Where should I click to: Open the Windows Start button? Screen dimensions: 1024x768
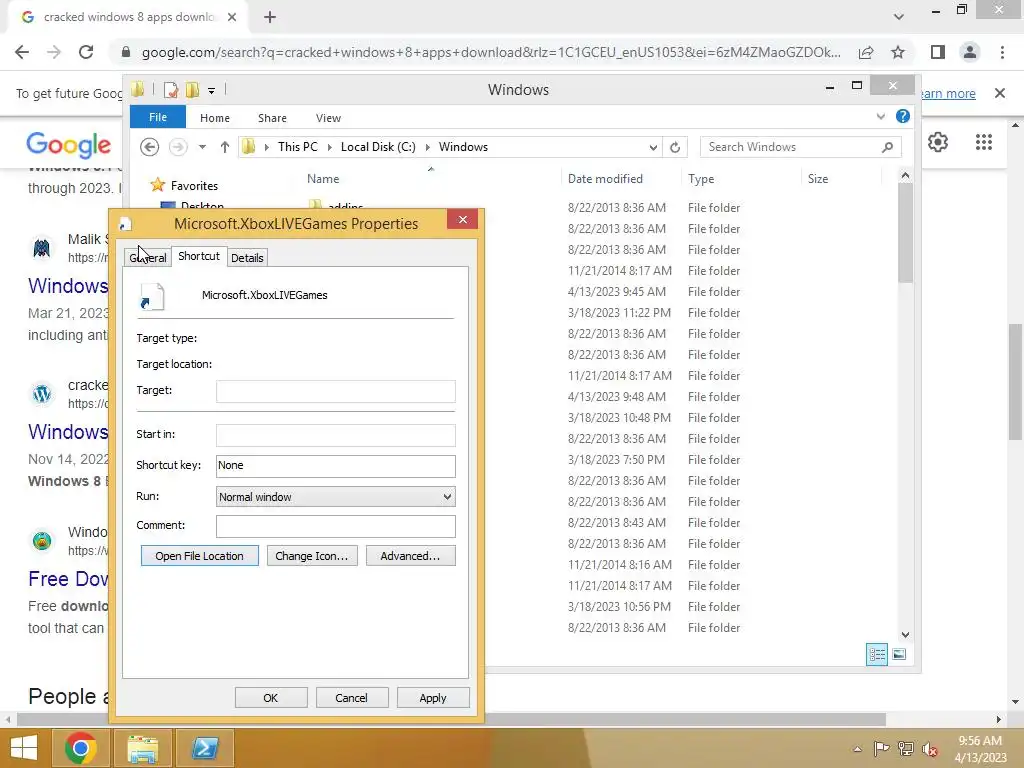coord(24,748)
